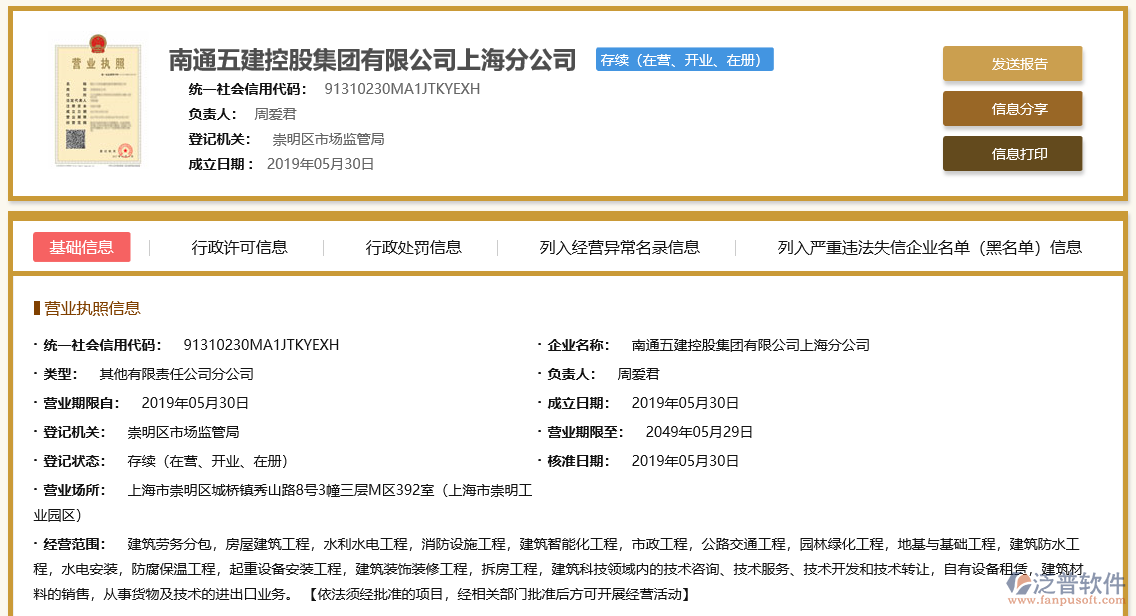Click 登记状态 value 存续（在营、开业、在册）
Viewport: 1136px width, 616px height.
tap(209, 461)
